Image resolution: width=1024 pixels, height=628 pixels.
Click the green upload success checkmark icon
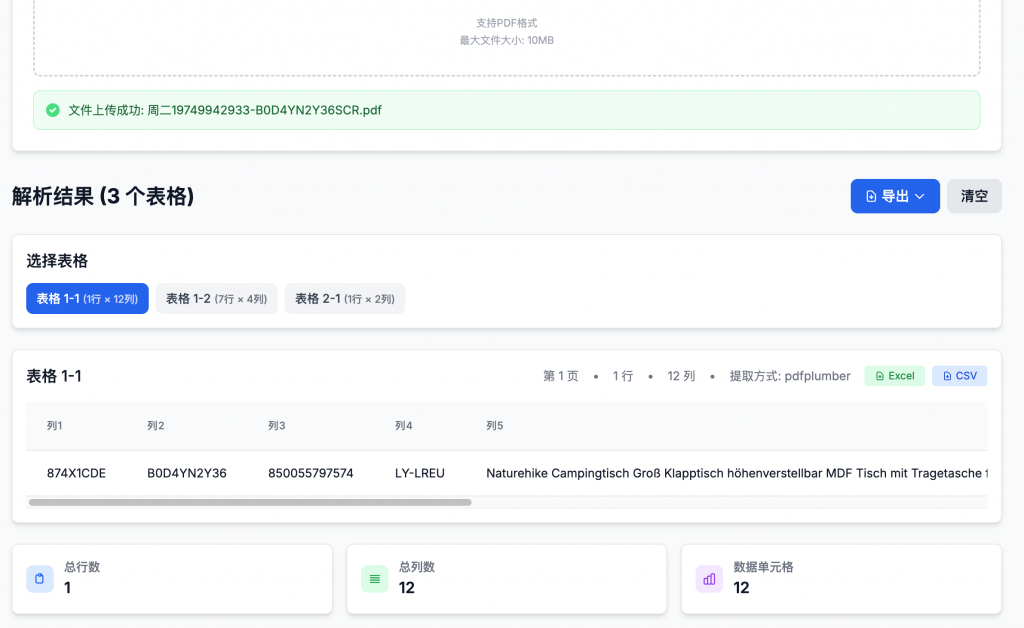[x=53, y=110]
